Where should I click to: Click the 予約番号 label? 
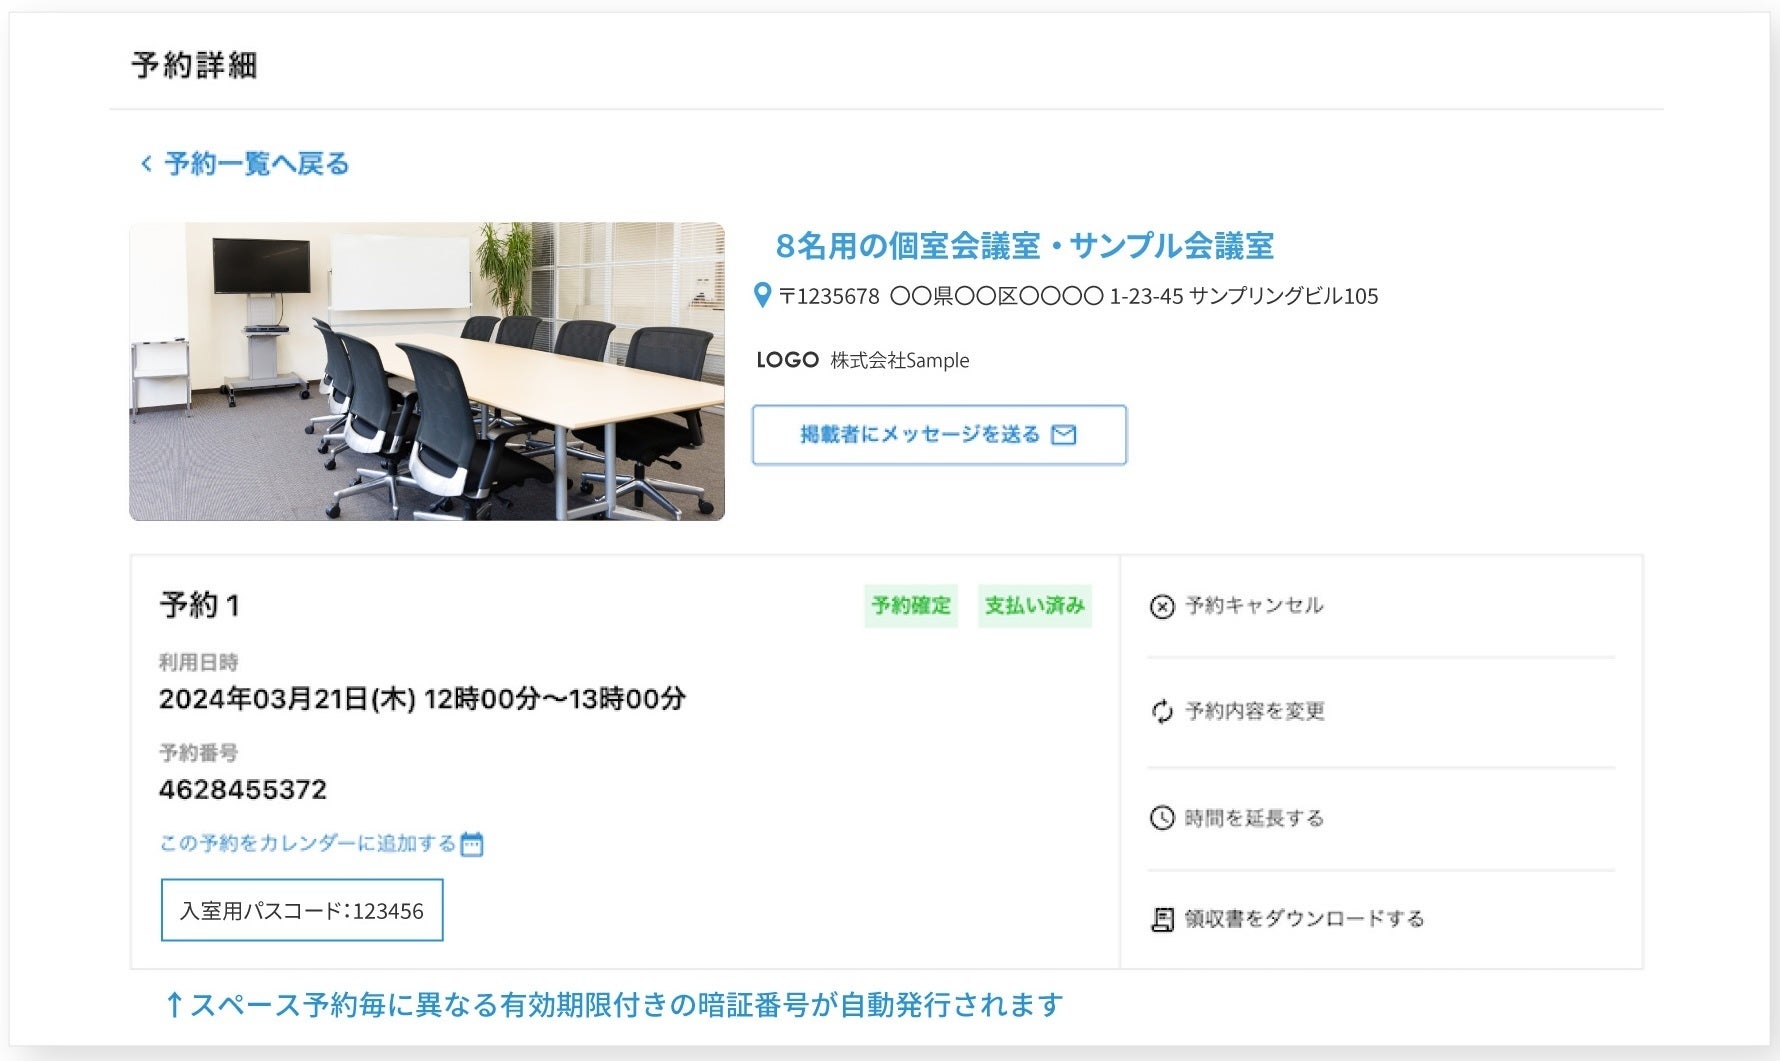pos(199,753)
